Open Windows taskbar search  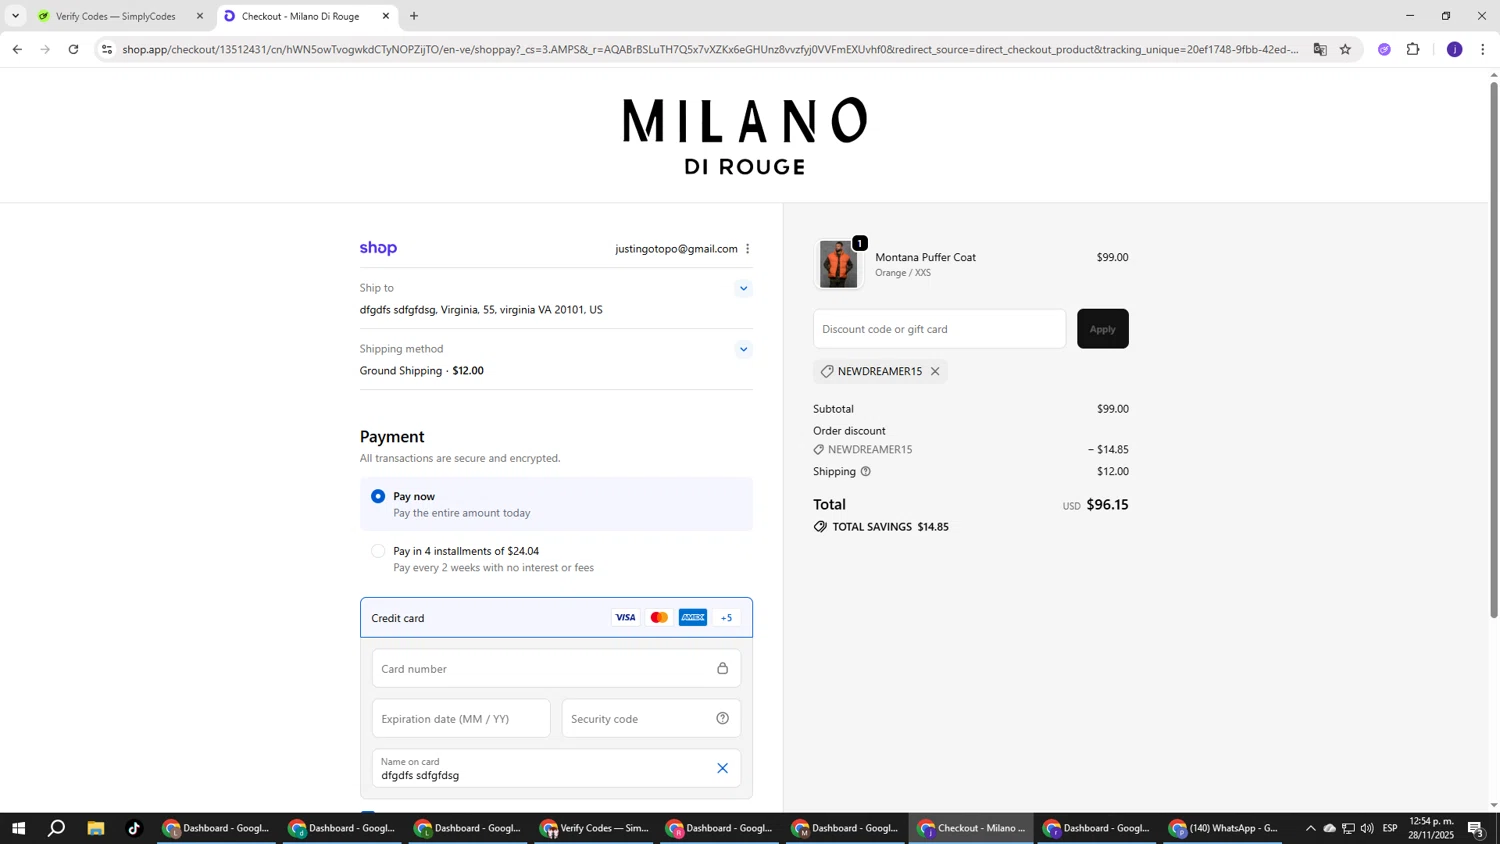57,828
